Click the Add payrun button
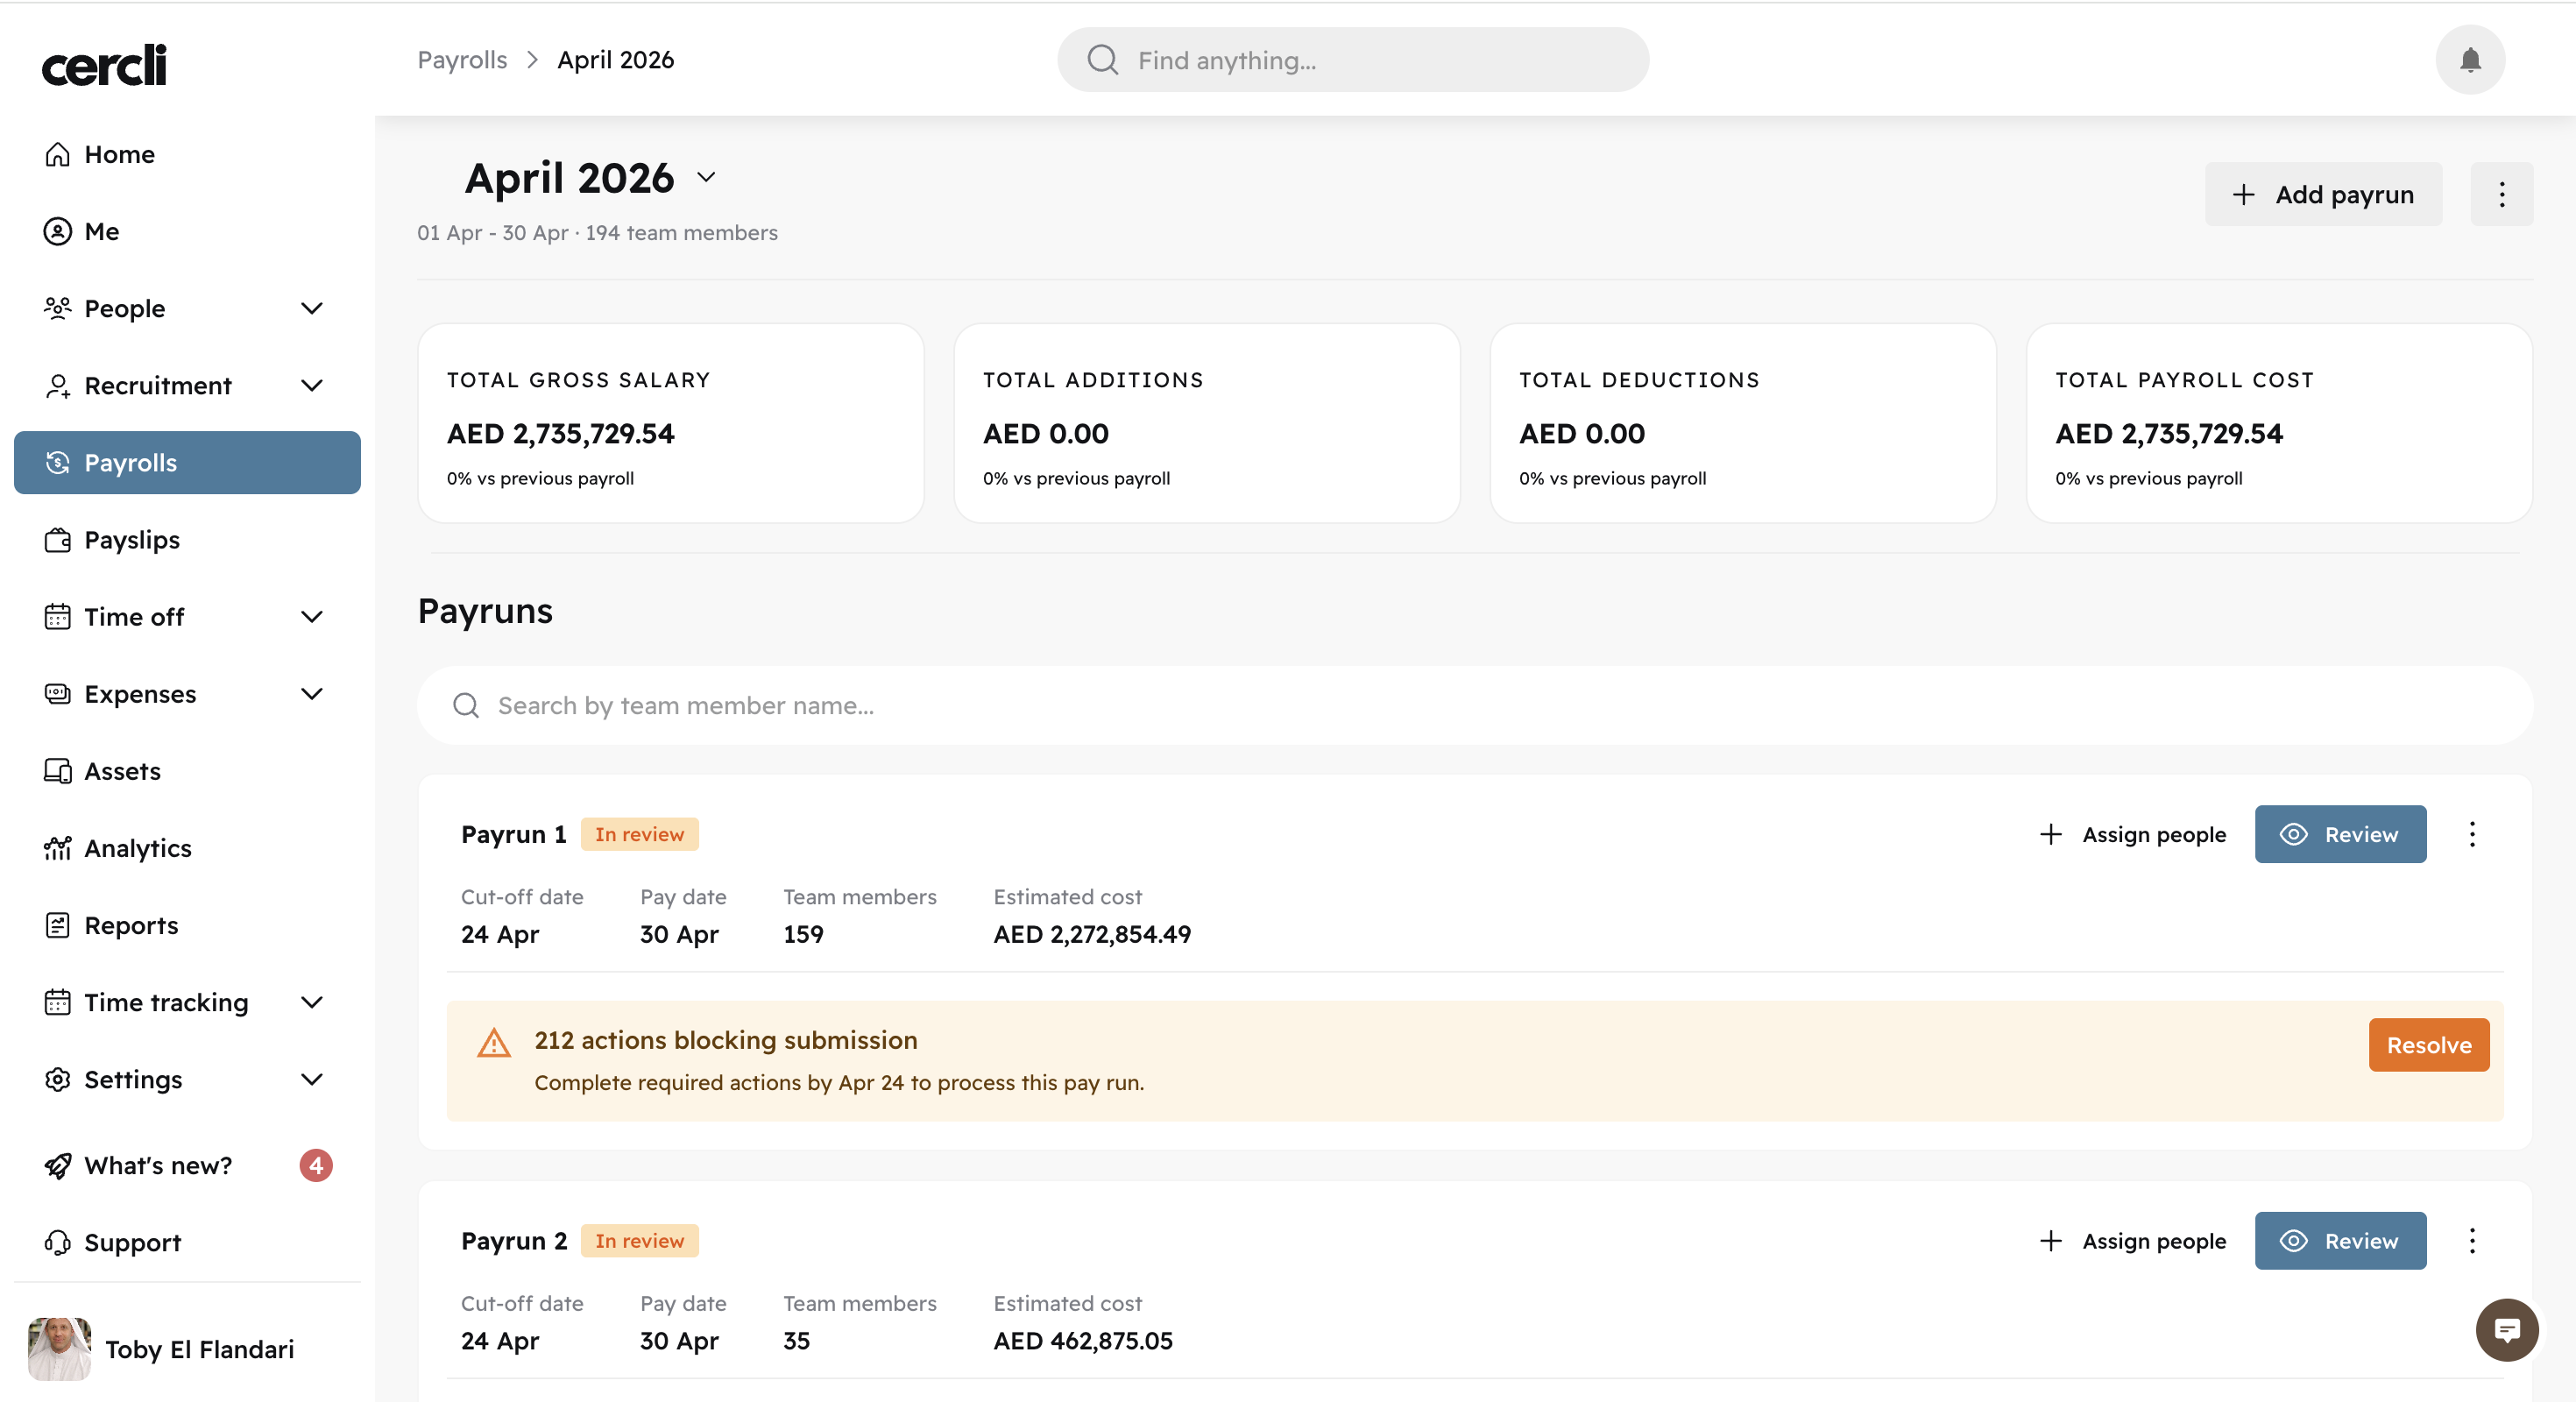 (x=2322, y=194)
